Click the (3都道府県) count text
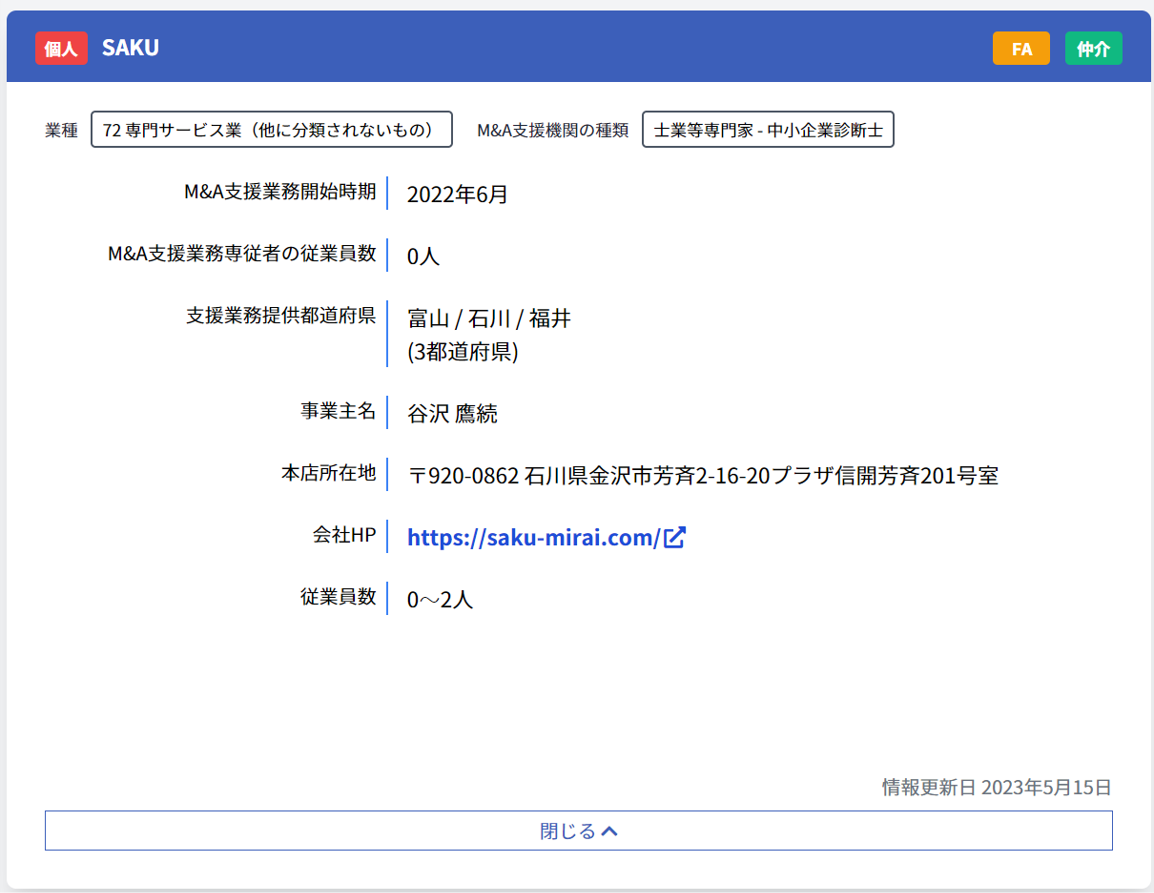The image size is (1154, 893). [463, 352]
